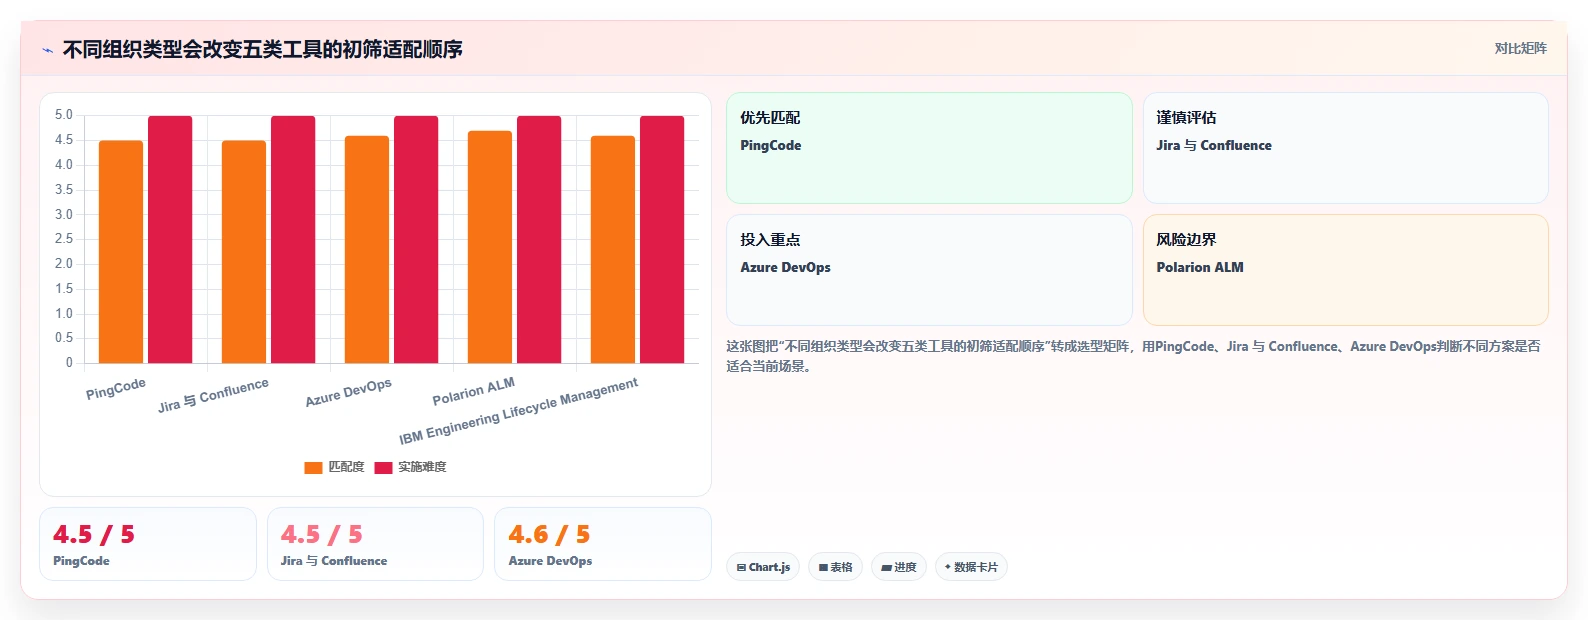1588x620 pixels.
Task: Click the Chart.js tag
Action: tap(763, 567)
